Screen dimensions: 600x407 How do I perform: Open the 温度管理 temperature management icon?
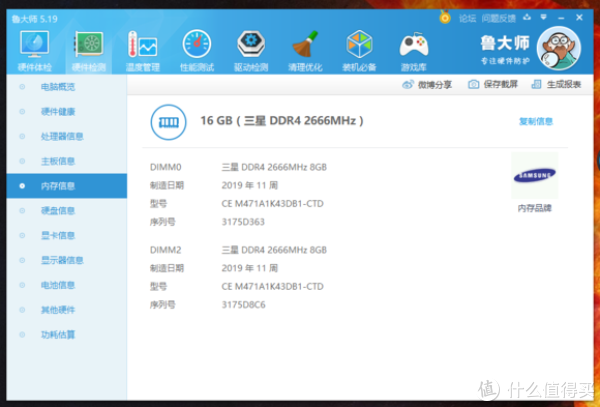tap(143, 52)
